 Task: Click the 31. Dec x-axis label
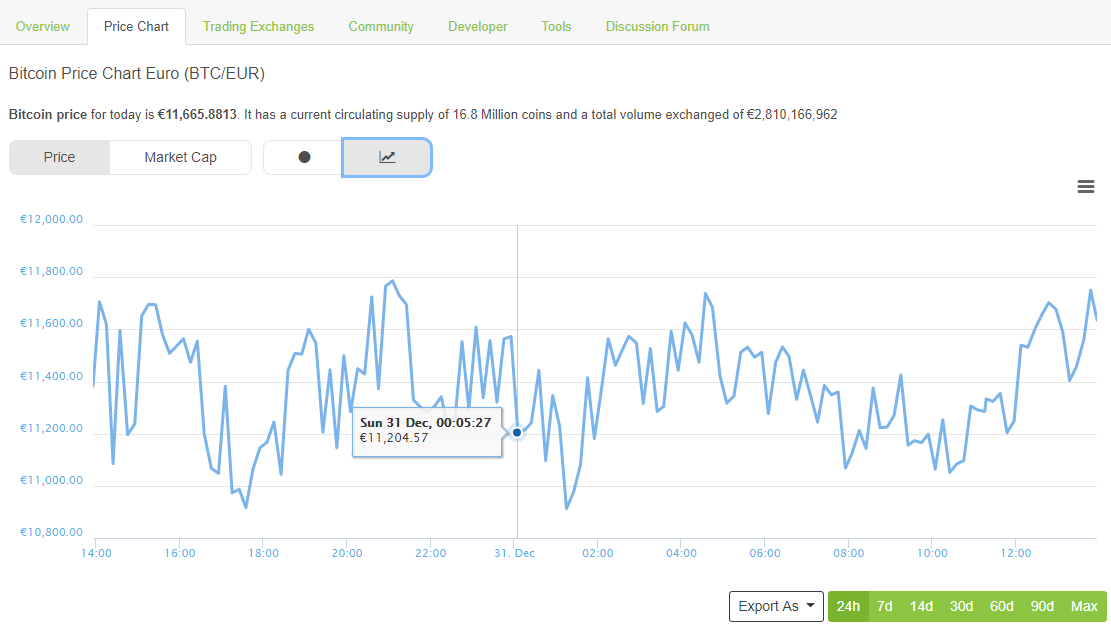pos(514,553)
